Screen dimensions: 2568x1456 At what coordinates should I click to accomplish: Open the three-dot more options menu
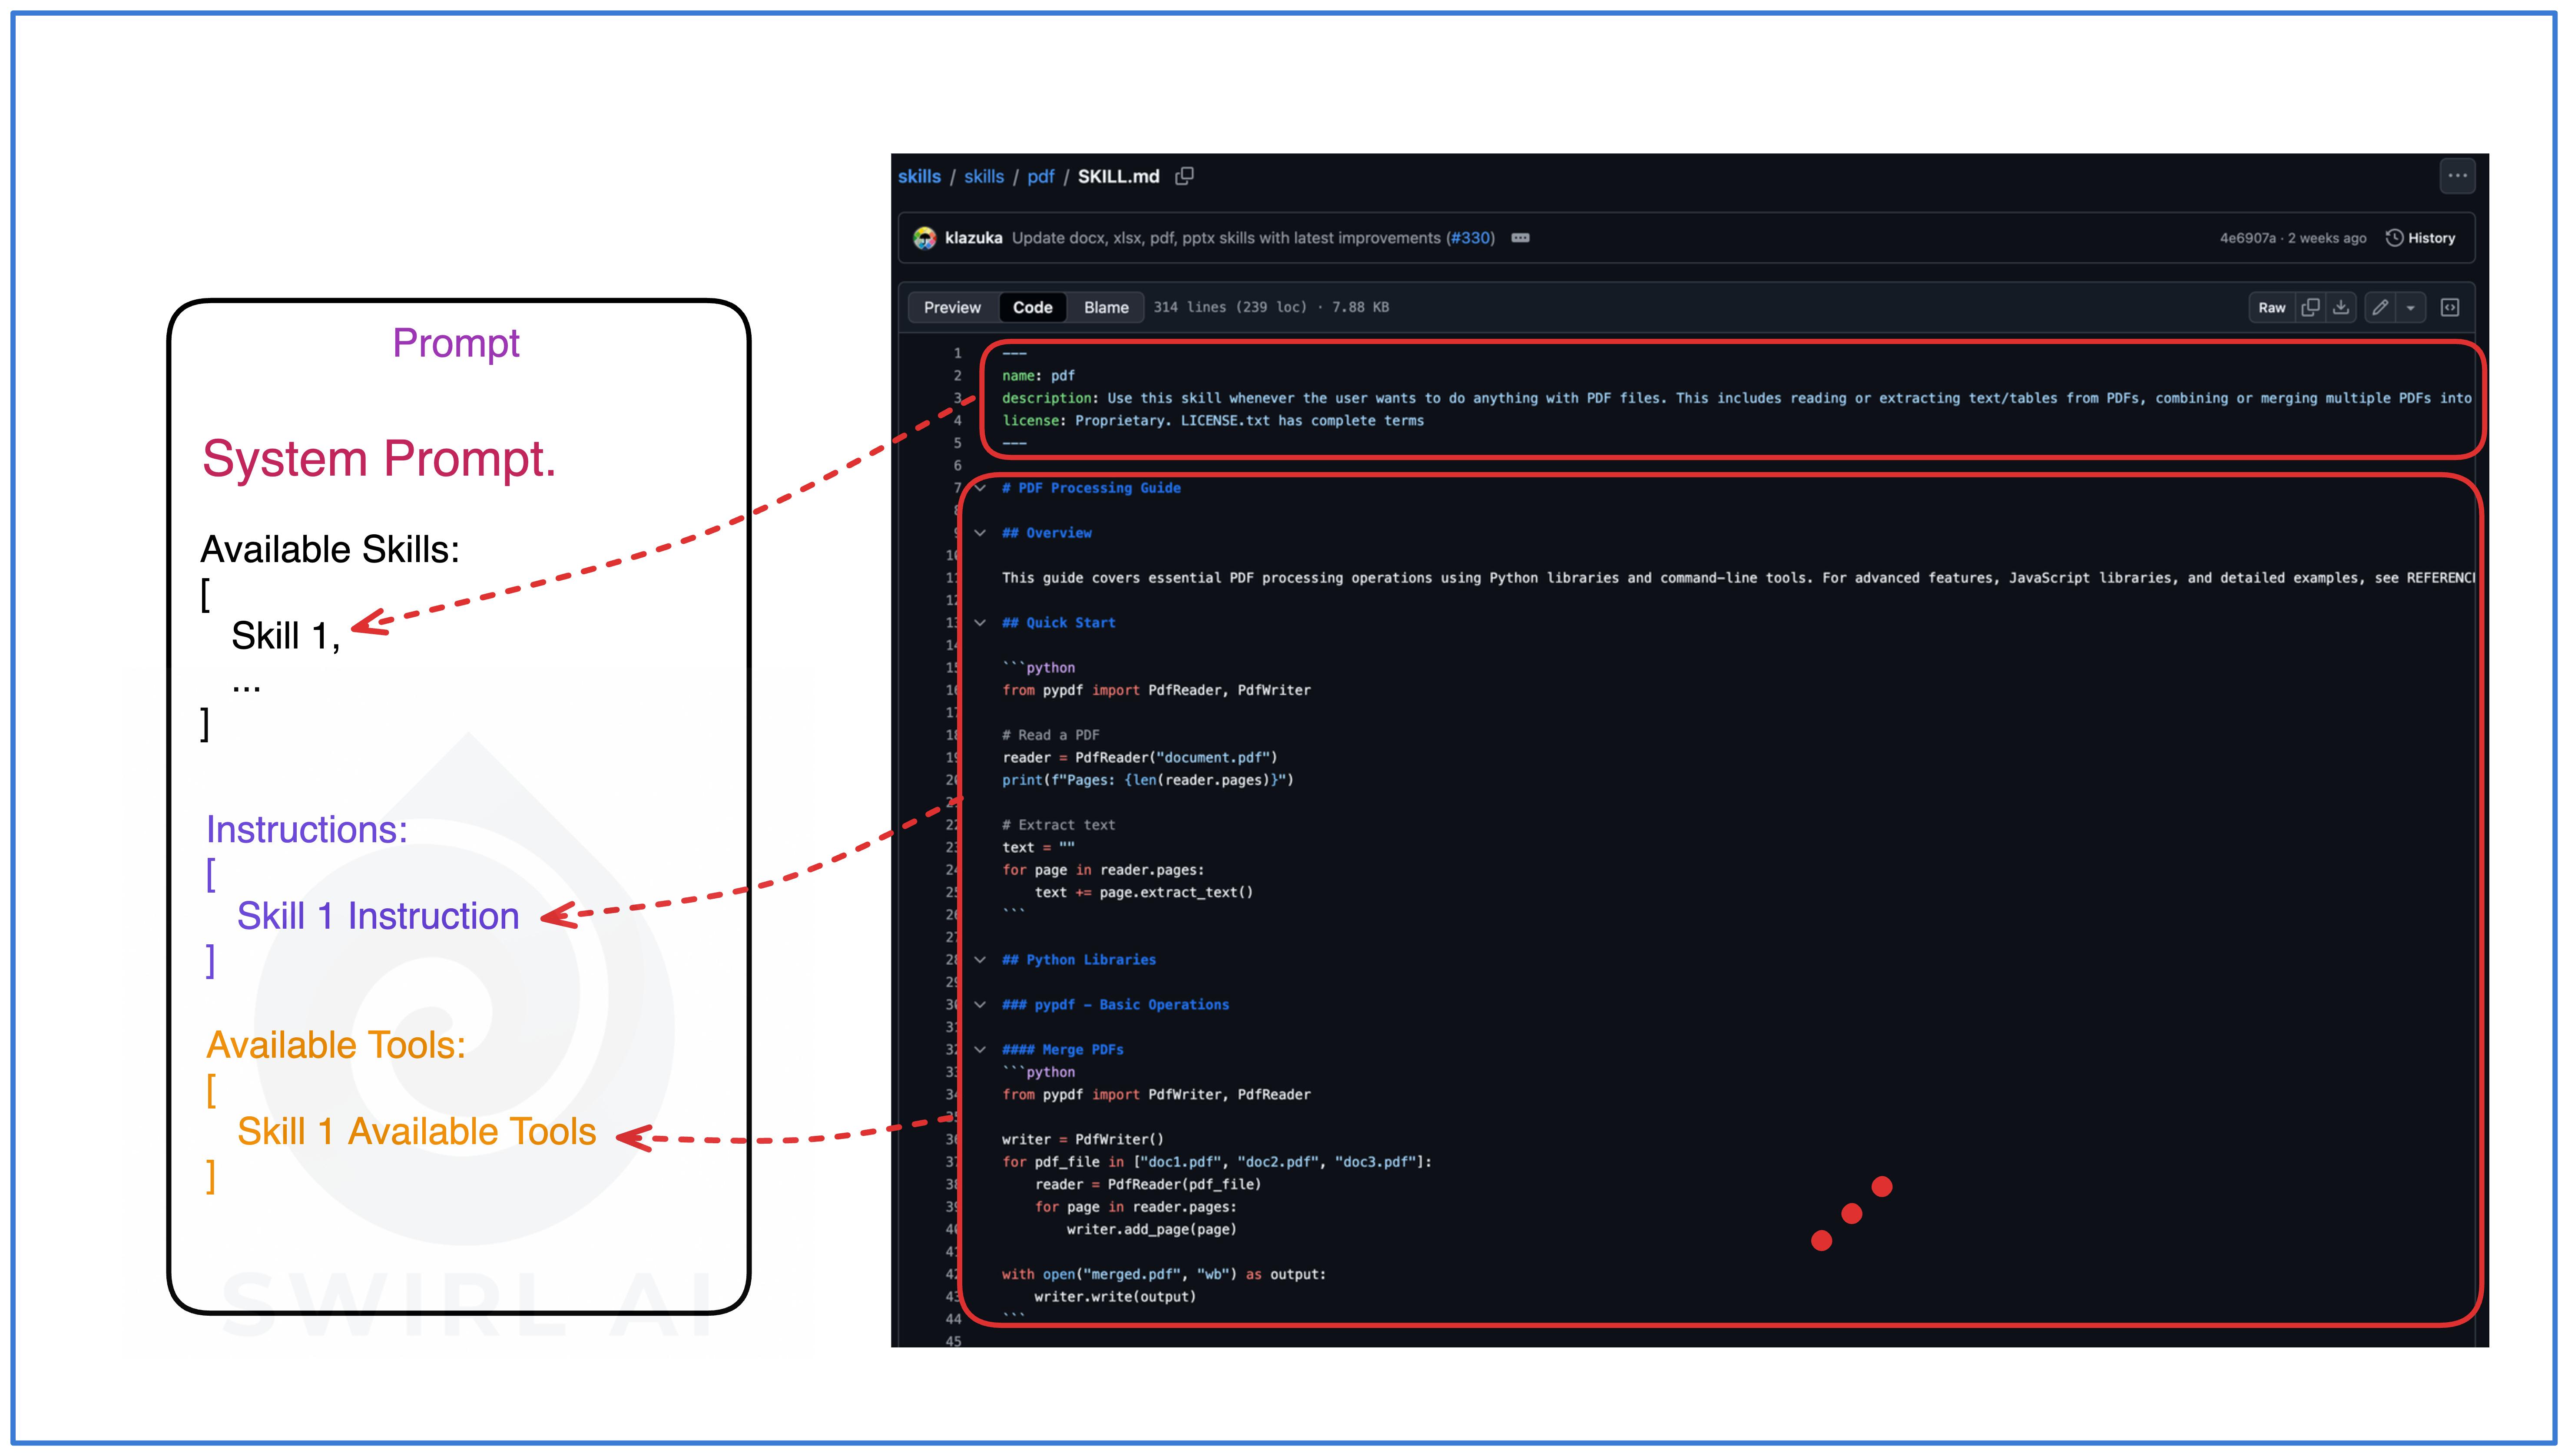pyautogui.click(x=2457, y=176)
